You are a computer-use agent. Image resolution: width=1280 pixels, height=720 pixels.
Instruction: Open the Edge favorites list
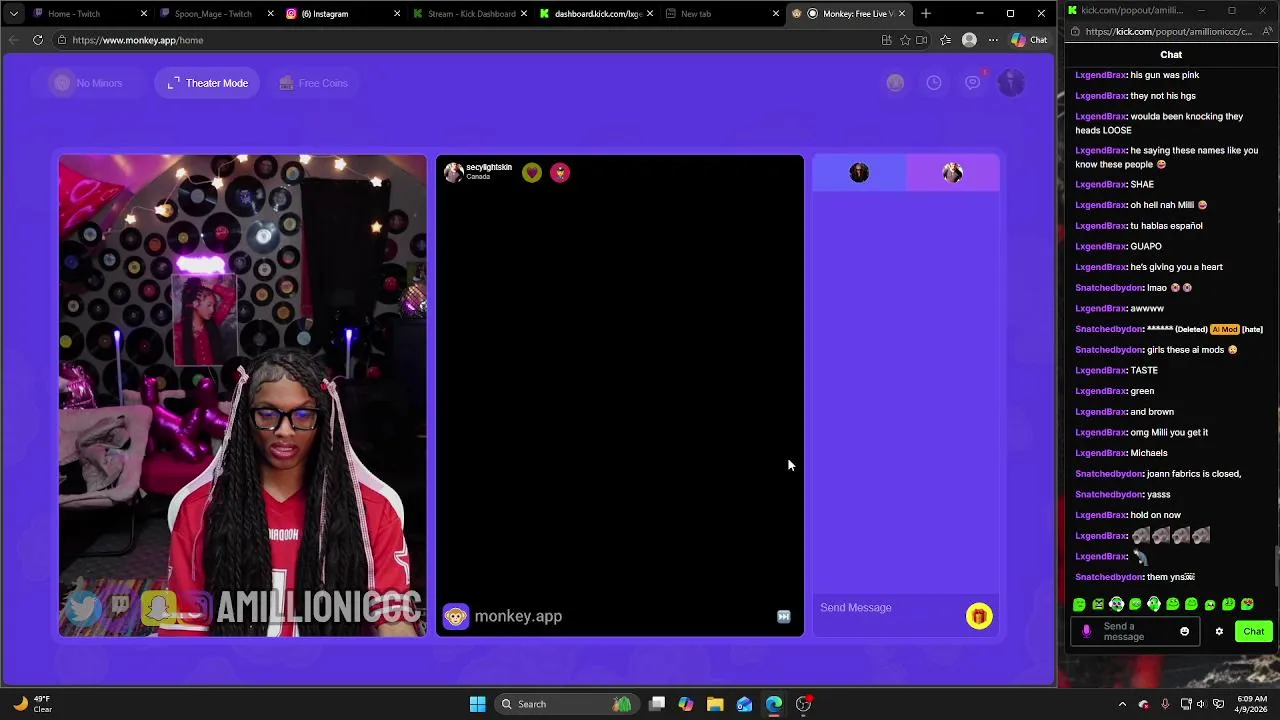(945, 40)
